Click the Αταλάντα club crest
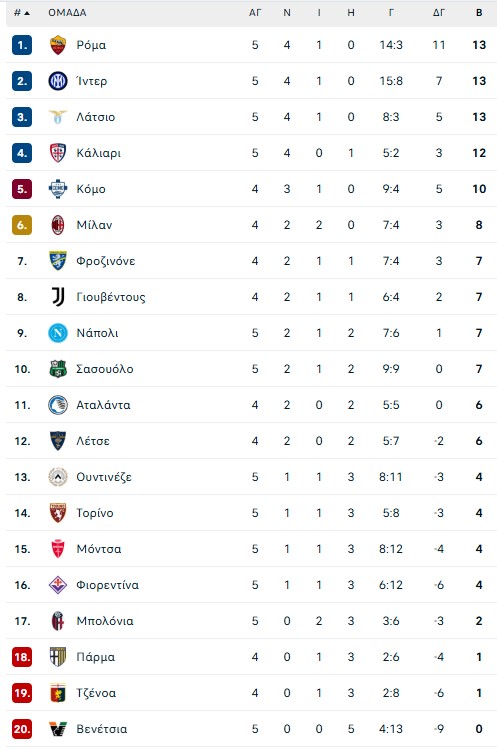The height and width of the screenshot is (750, 497). pyautogui.click(x=58, y=405)
